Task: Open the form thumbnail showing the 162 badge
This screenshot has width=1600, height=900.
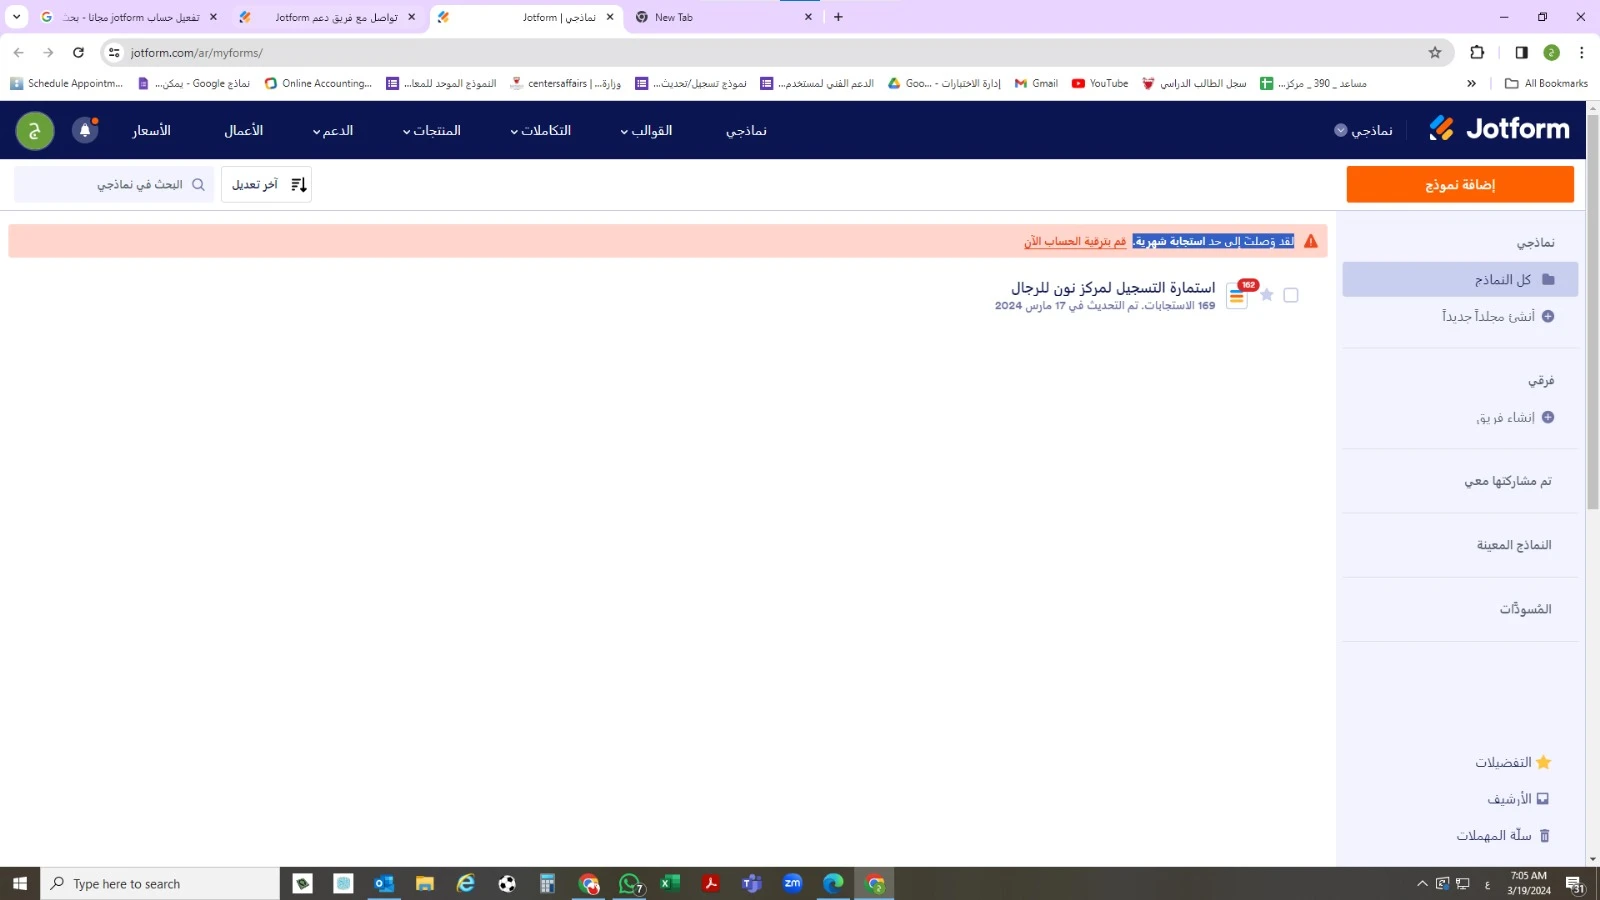Action: point(1236,296)
